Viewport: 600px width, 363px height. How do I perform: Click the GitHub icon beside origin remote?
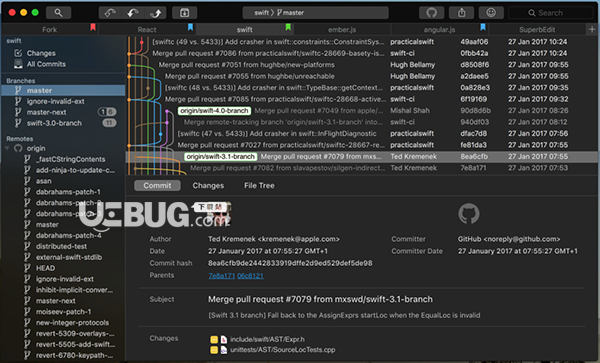click(x=18, y=148)
